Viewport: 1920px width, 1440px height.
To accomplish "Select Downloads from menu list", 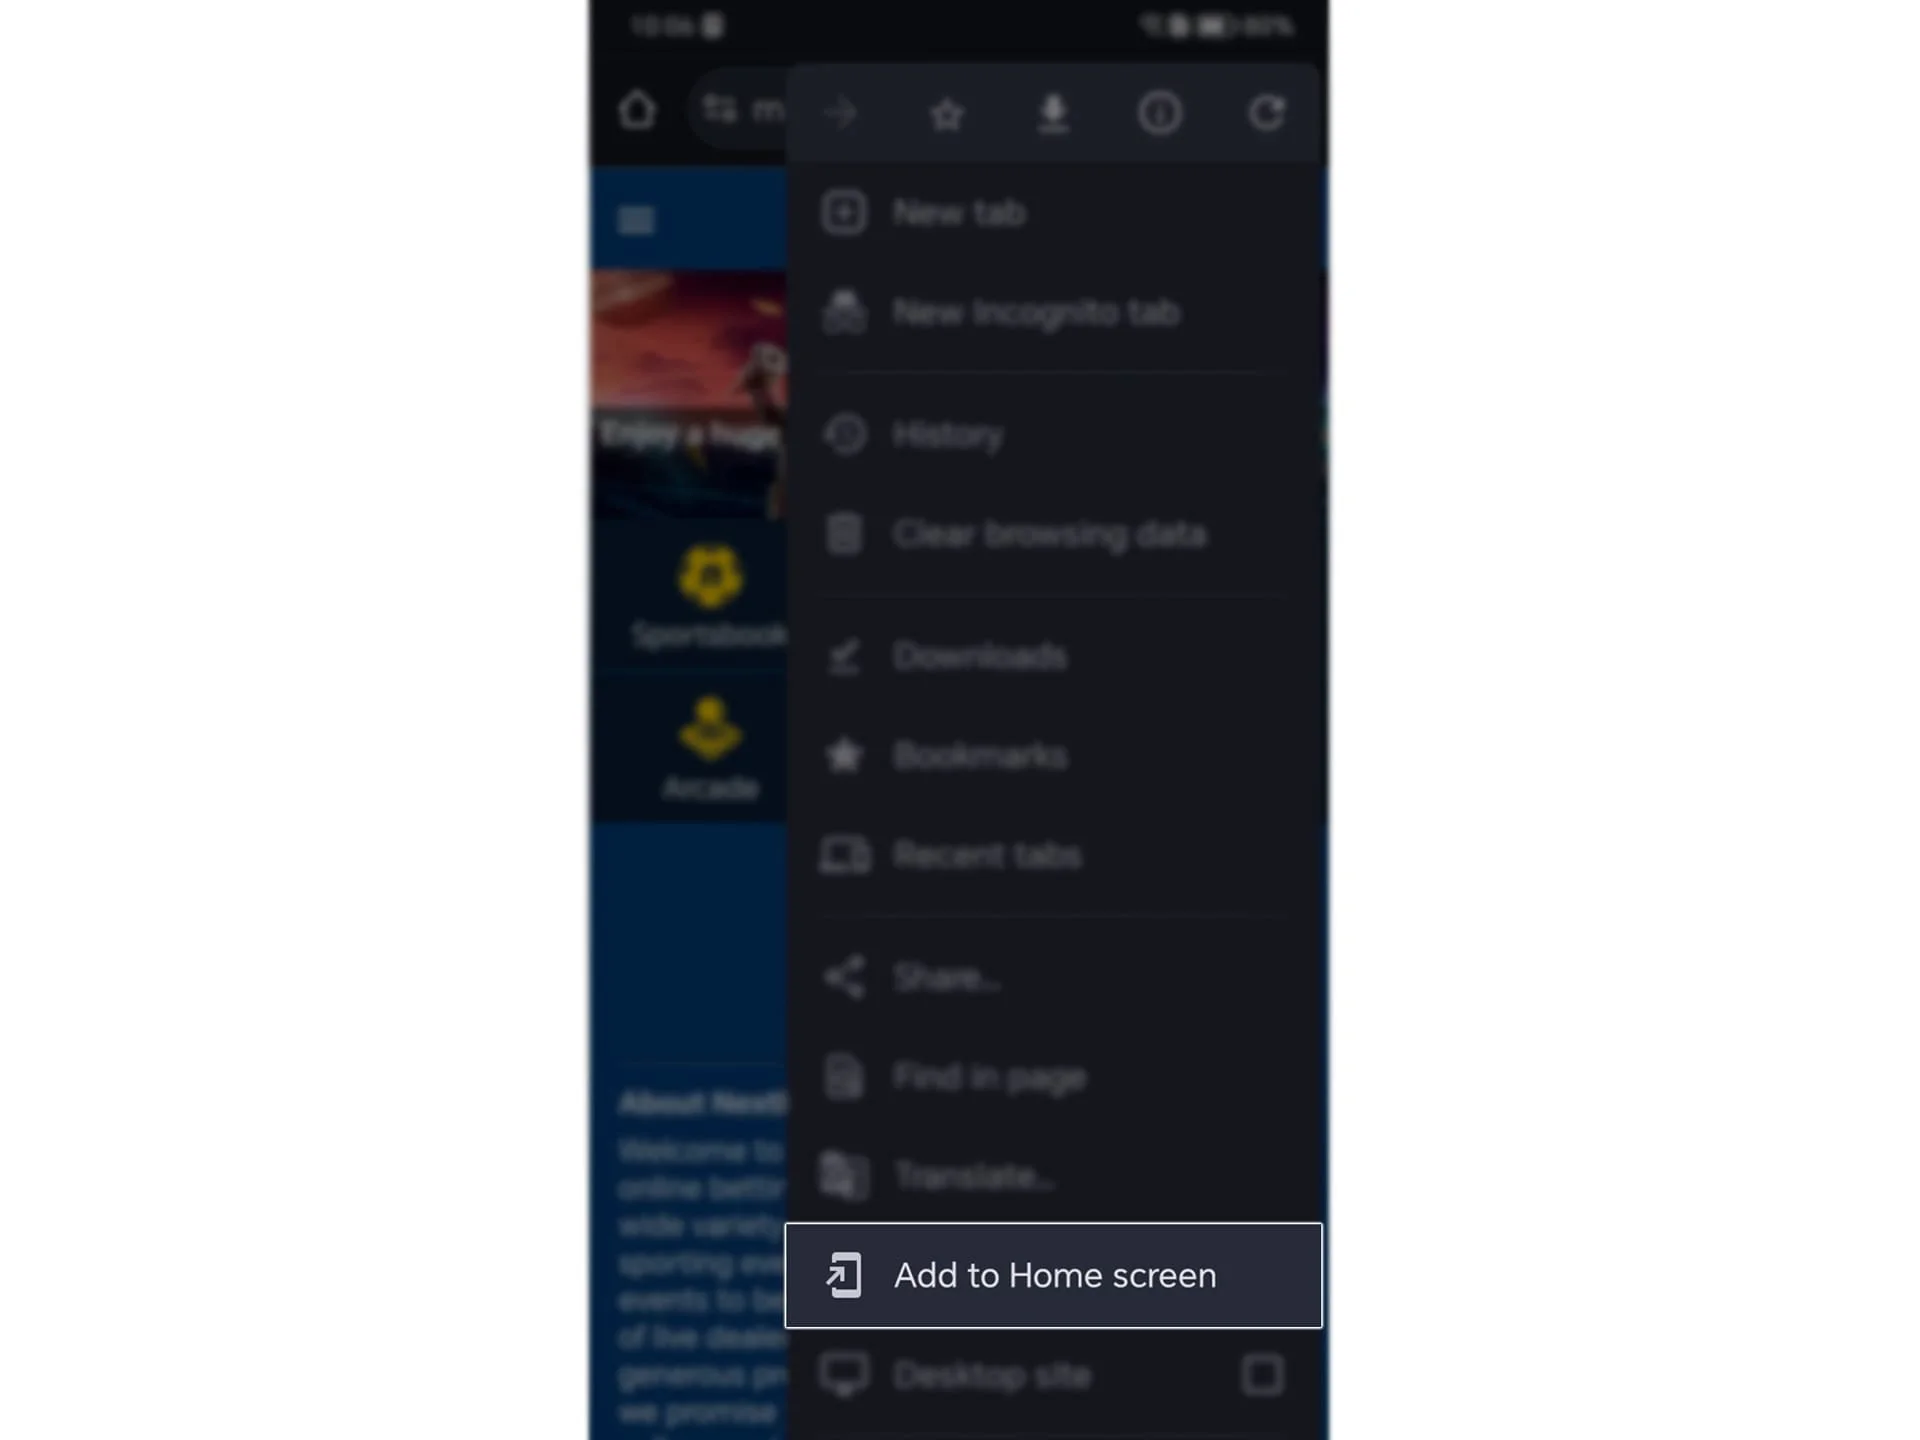I will click(x=980, y=655).
